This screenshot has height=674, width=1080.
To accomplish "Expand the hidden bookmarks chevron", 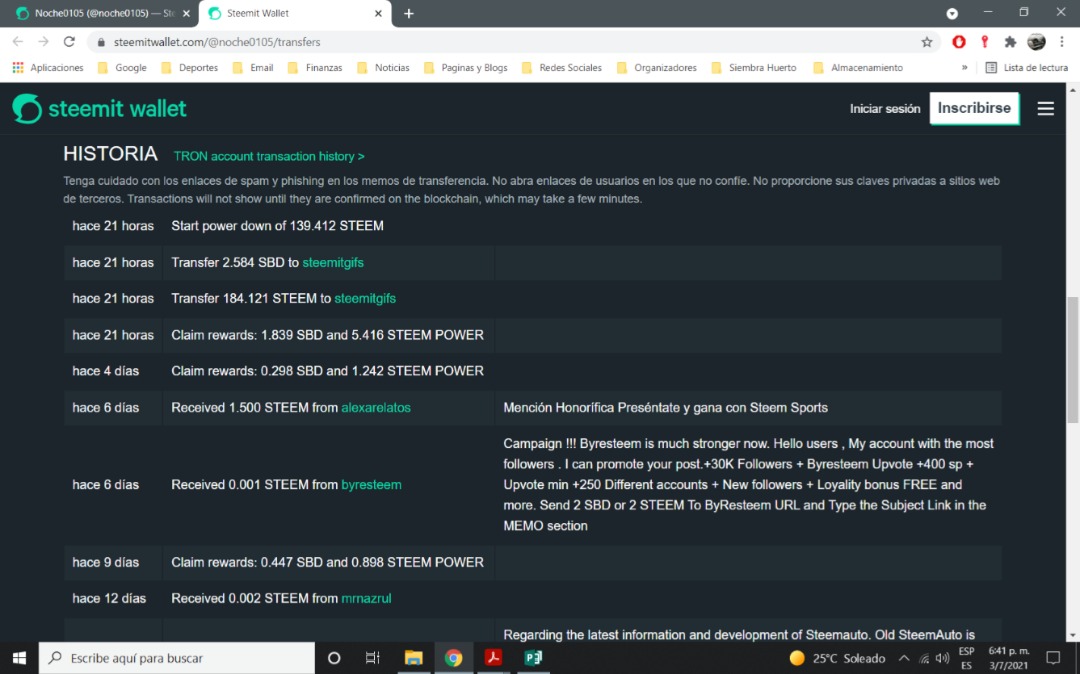I will click(x=964, y=67).
